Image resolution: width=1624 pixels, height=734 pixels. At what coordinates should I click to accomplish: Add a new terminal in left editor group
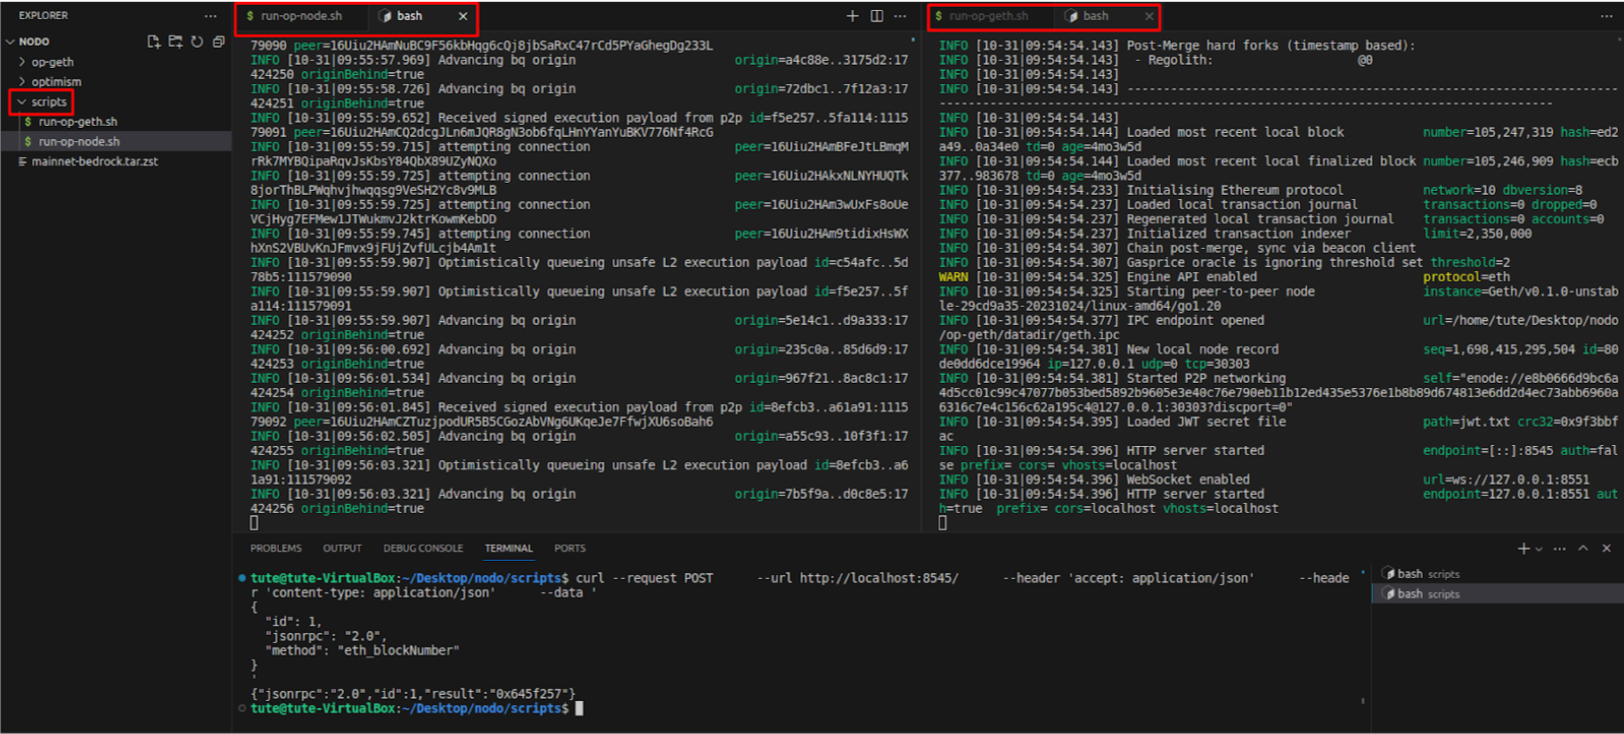[x=852, y=16]
